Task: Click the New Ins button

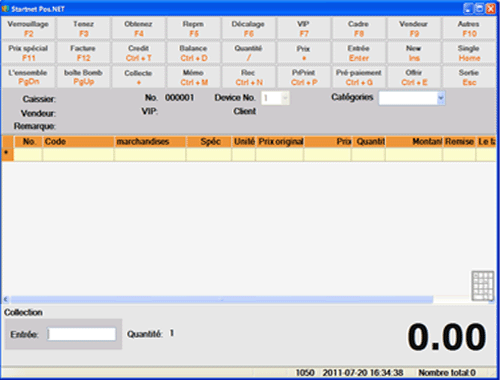Action: pos(414,53)
